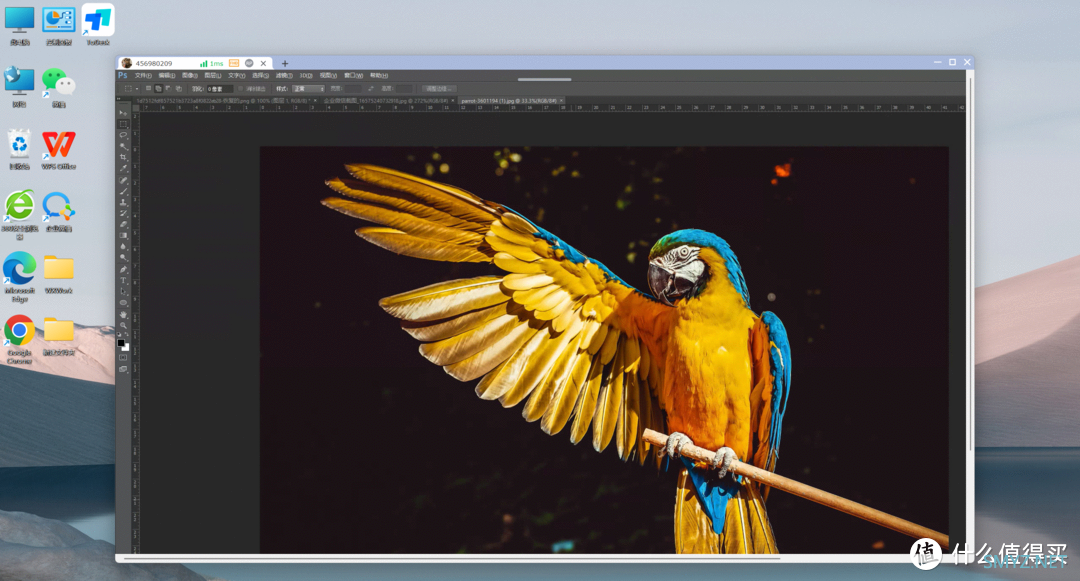Select the Pen tool
Viewport: 1080px width, 581px height.
point(123,269)
